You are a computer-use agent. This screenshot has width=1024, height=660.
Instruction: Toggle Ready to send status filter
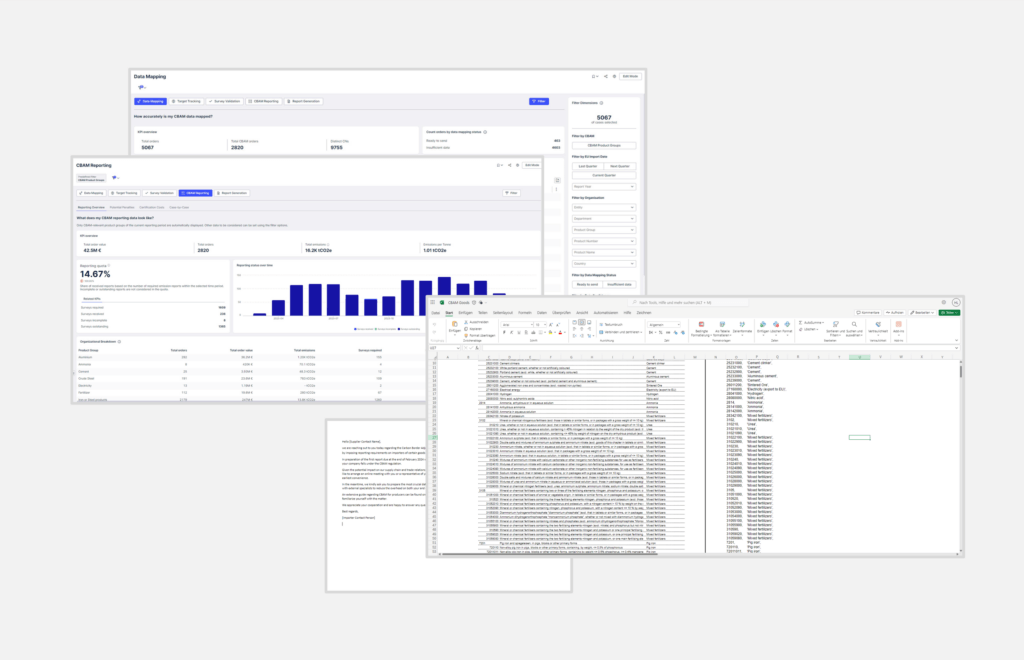(x=587, y=284)
